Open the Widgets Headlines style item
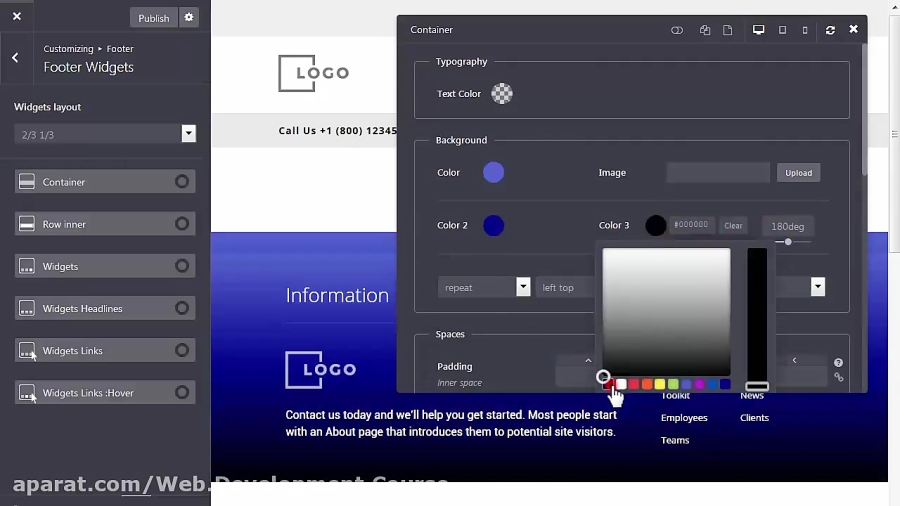This screenshot has width=900, height=506. [x=105, y=309]
